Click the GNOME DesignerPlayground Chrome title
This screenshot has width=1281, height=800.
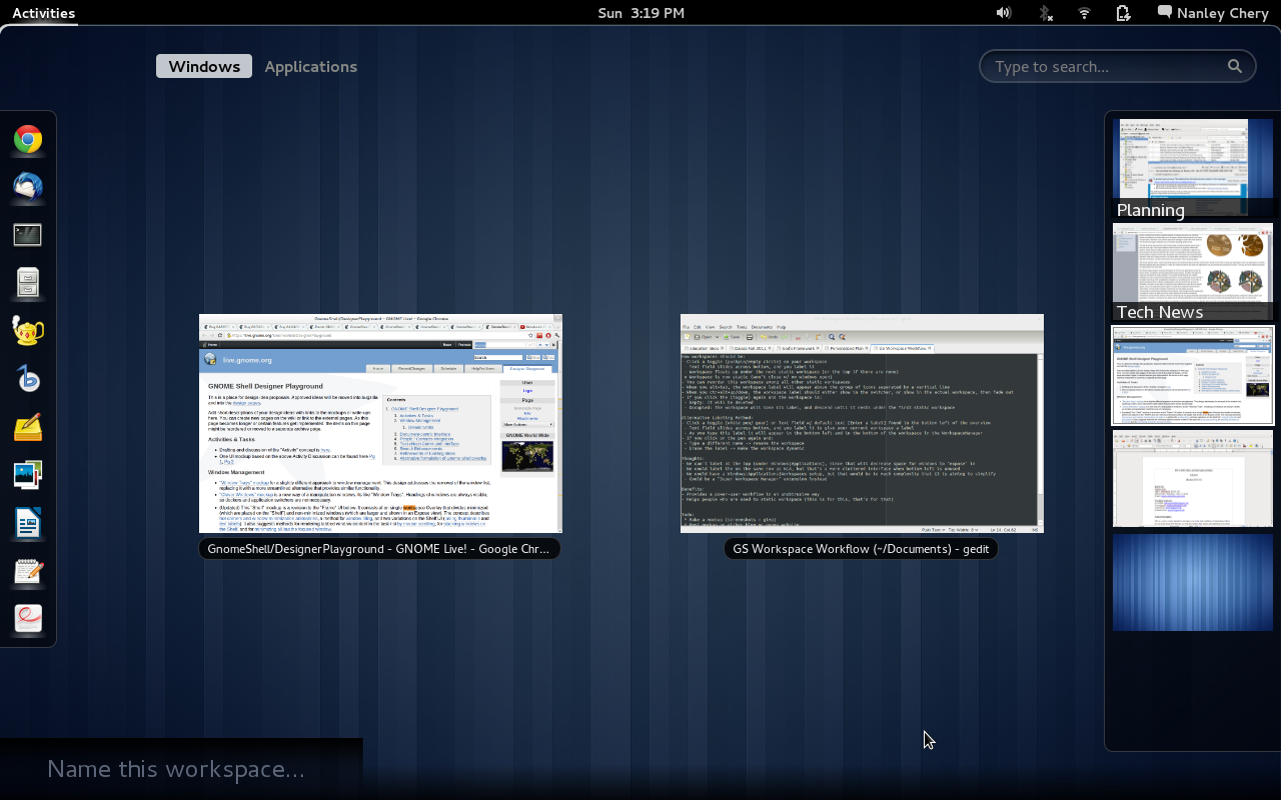(380, 548)
